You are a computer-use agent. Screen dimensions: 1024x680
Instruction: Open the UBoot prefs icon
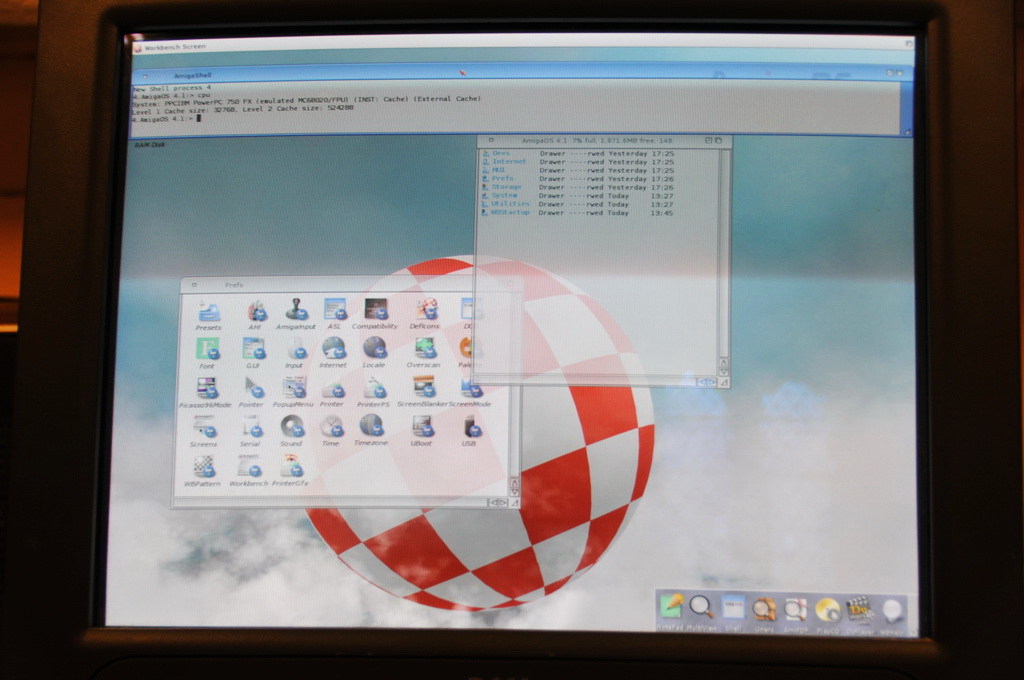tap(421, 431)
